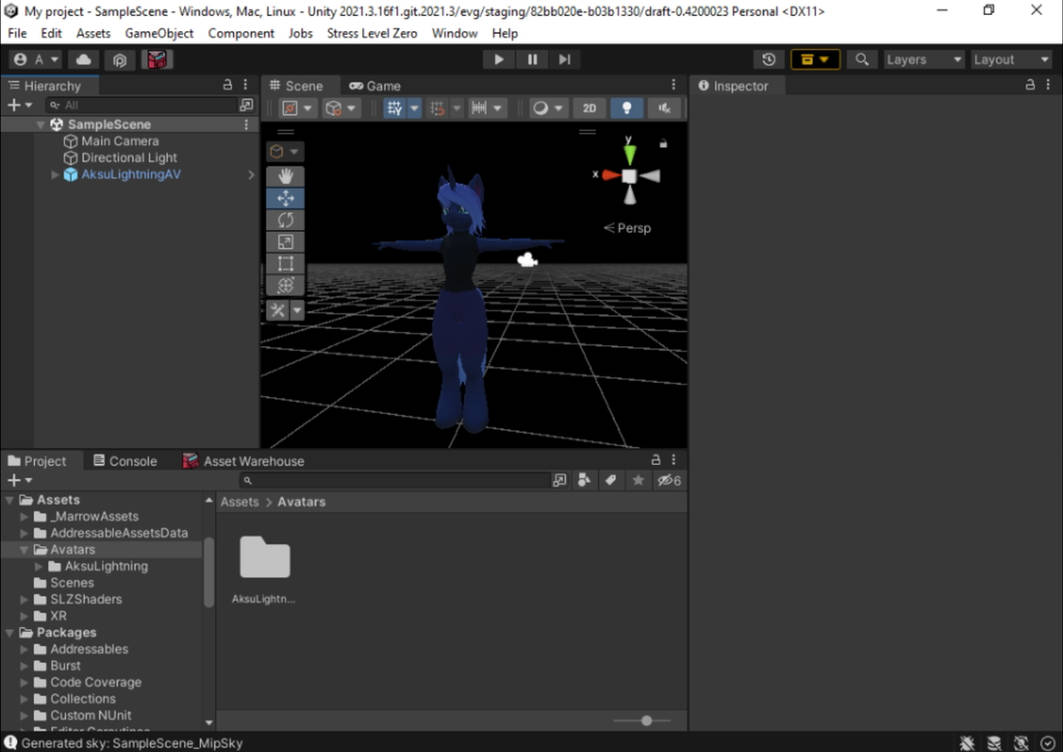Start Play mode
1063x752 pixels.
click(499, 60)
